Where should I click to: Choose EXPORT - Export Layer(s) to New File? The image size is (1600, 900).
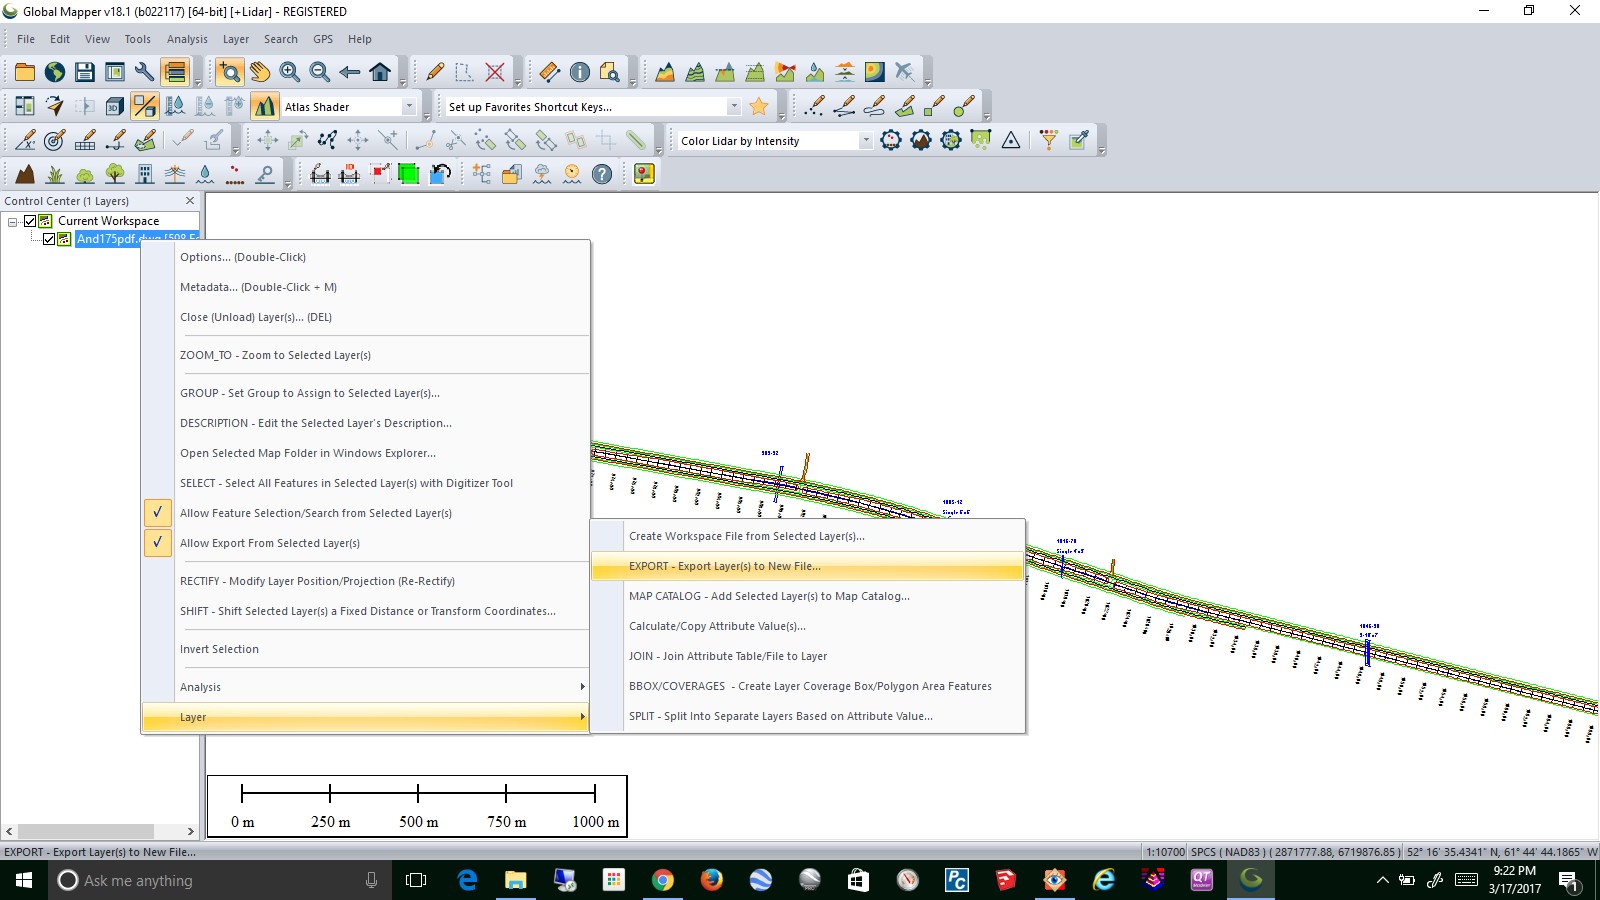pos(808,566)
